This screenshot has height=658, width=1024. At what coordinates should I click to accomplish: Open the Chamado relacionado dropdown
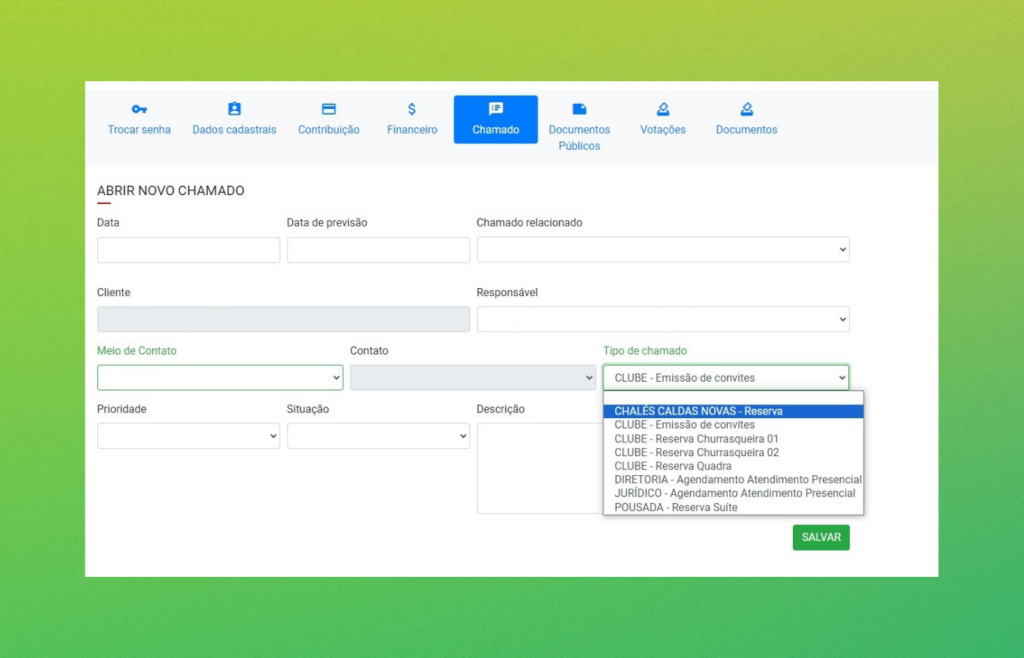[x=662, y=250]
